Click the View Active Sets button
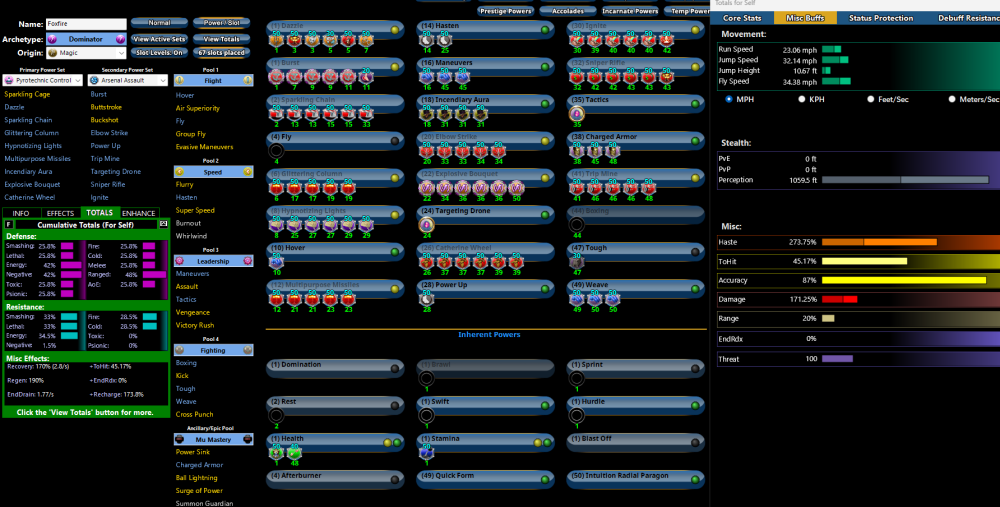Viewport: 1000px width, 507px height. click(159, 38)
